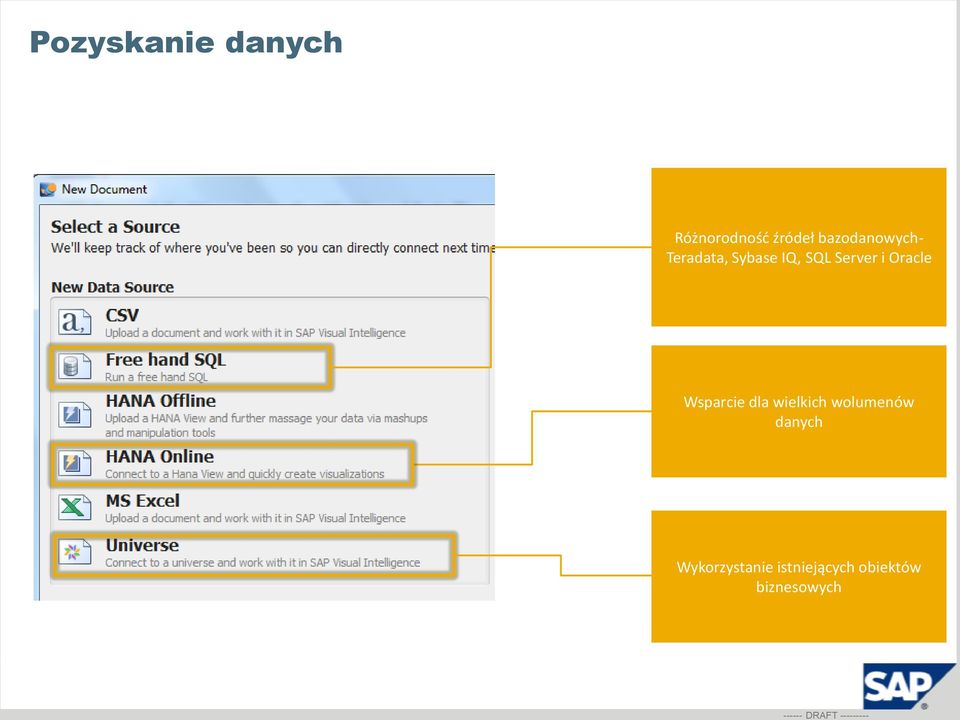Click the Free hand SQL database icon

tap(75, 366)
